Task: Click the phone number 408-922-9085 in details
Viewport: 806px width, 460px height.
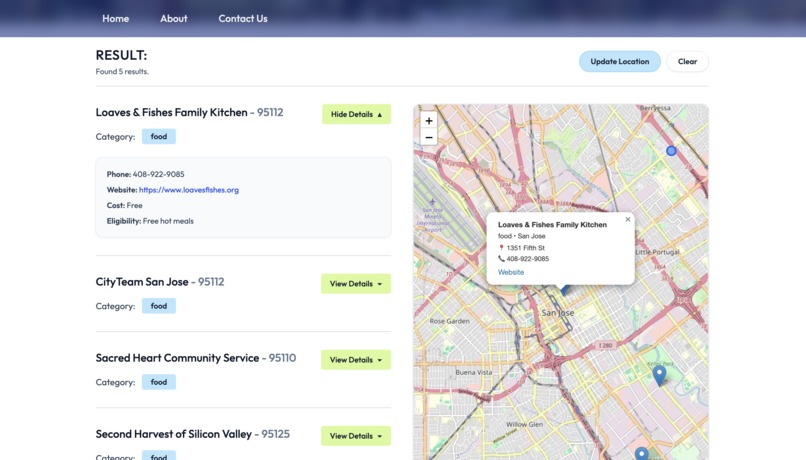Action: [x=158, y=174]
